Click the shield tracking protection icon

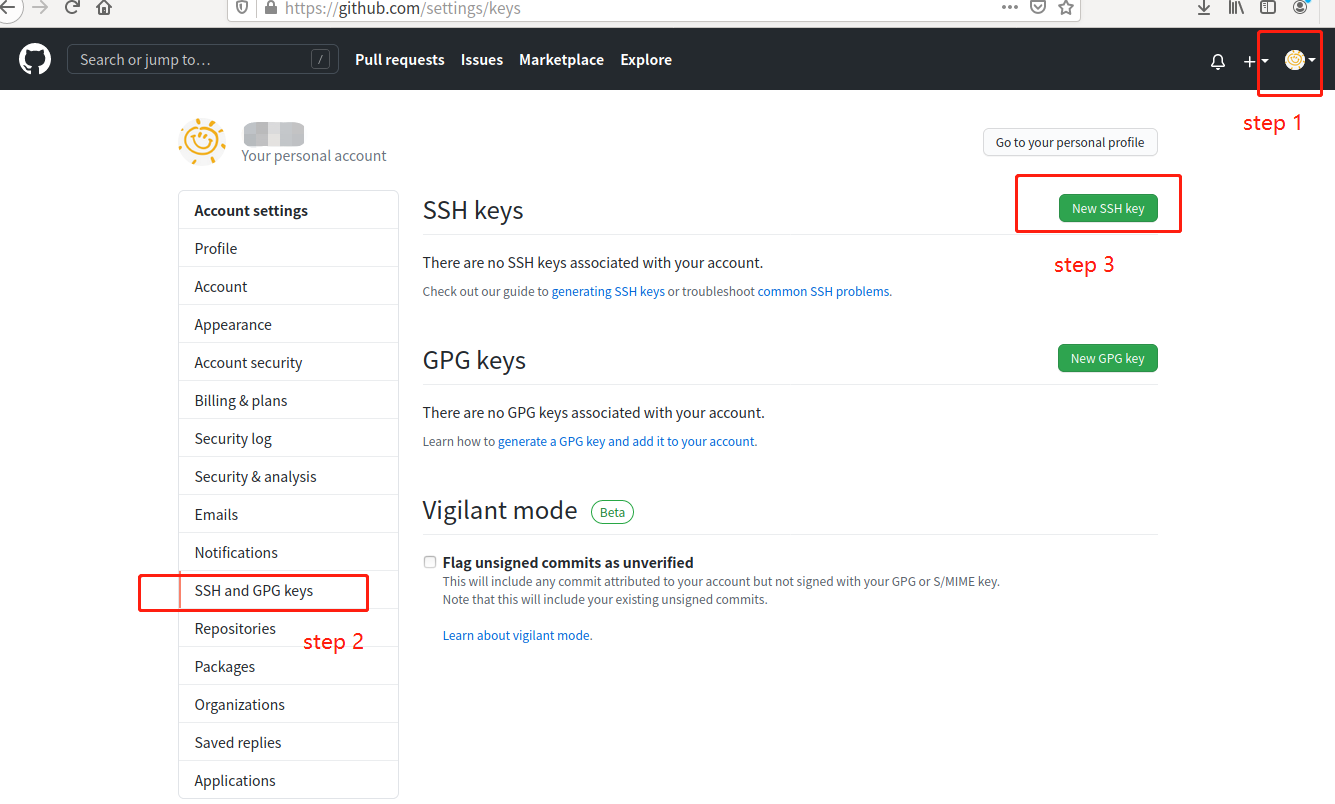click(x=242, y=8)
